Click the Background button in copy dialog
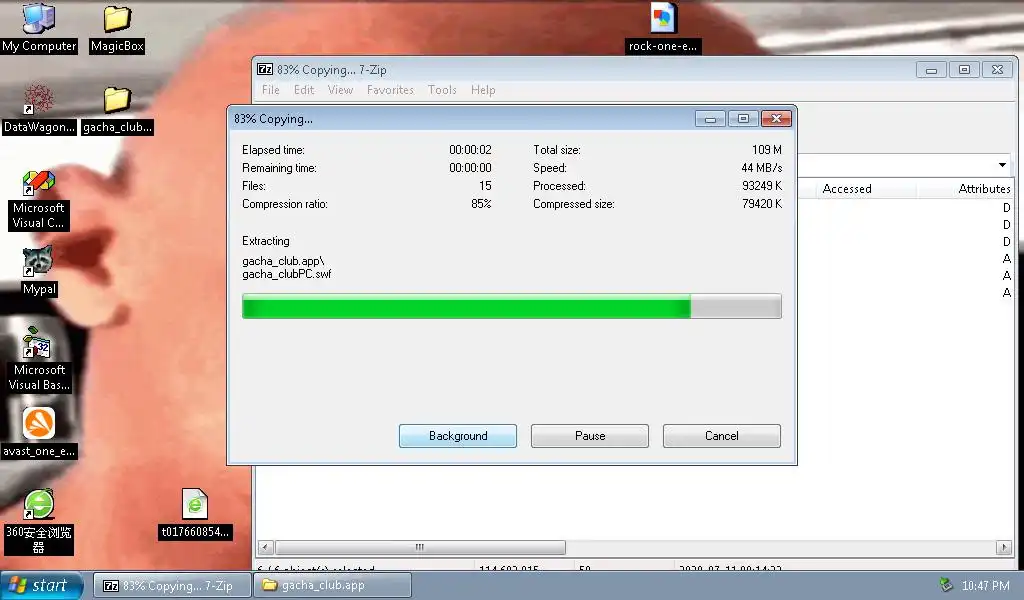The width and height of the screenshot is (1024, 600). tap(458, 436)
